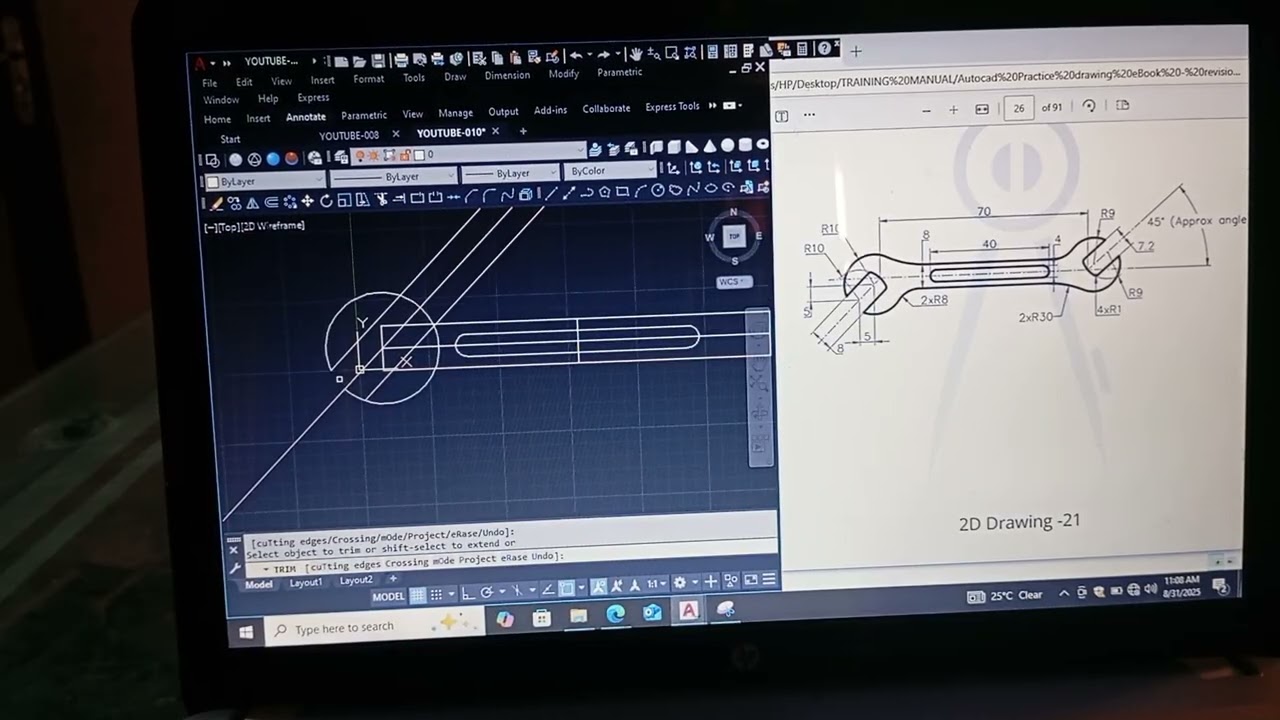1280x720 pixels.
Task: Toggle the drawing grid display in status bar
Action: point(417,595)
